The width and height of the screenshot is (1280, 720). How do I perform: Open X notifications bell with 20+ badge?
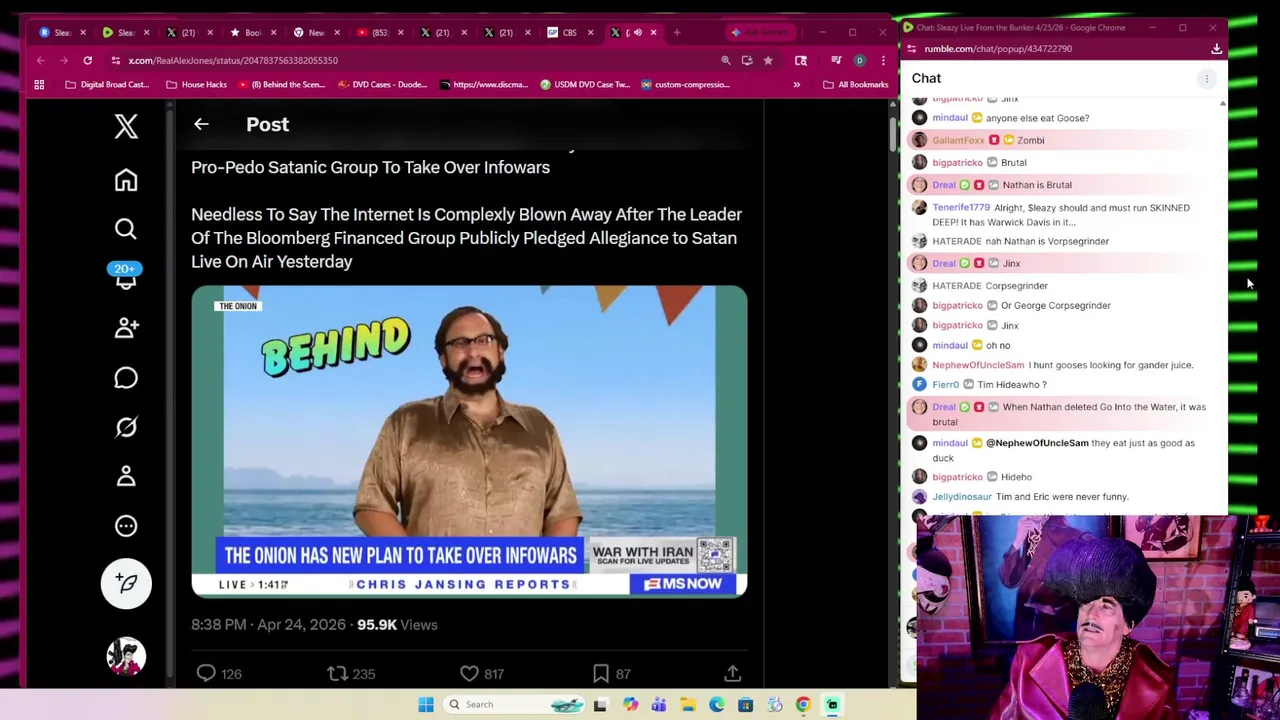click(125, 277)
